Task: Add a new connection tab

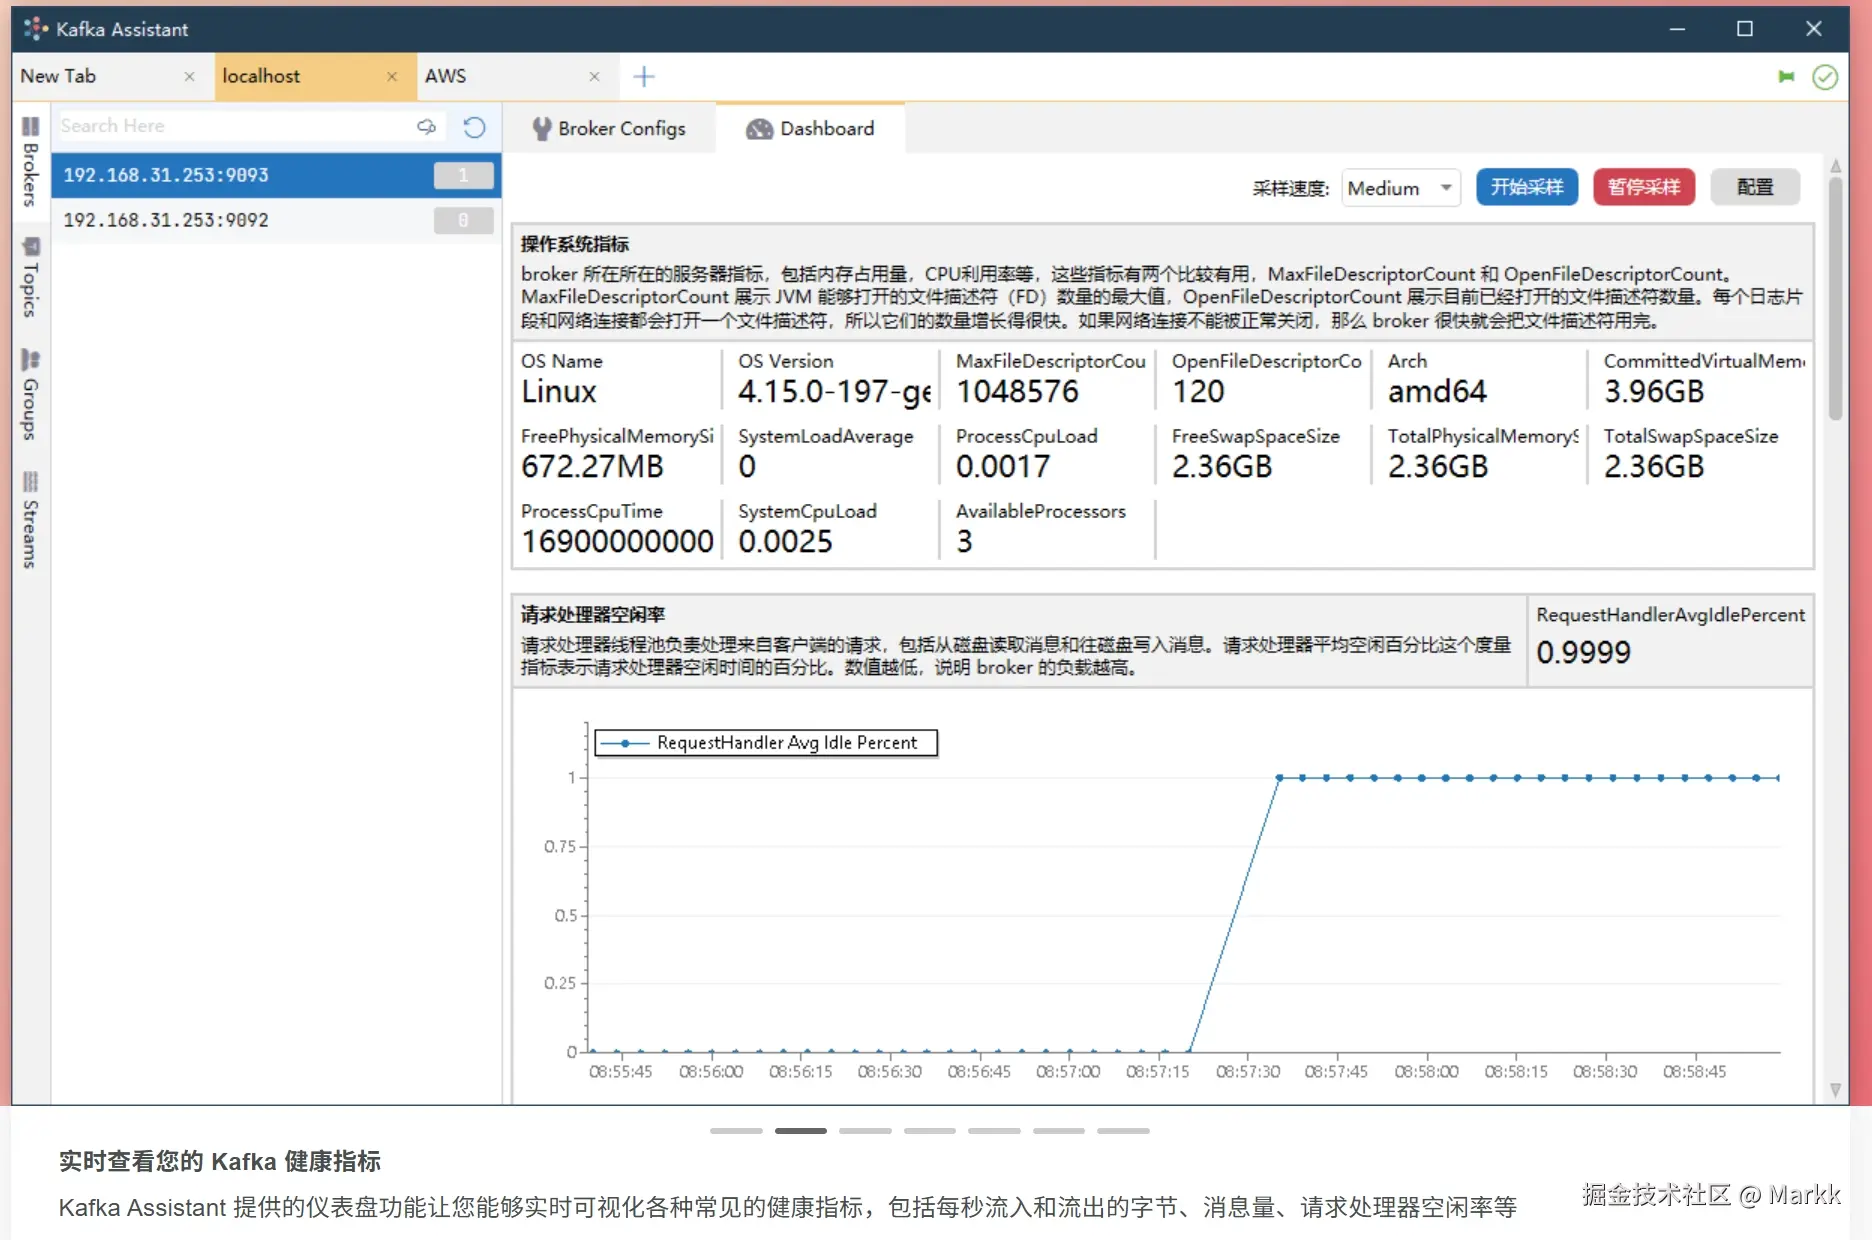Action: [644, 77]
